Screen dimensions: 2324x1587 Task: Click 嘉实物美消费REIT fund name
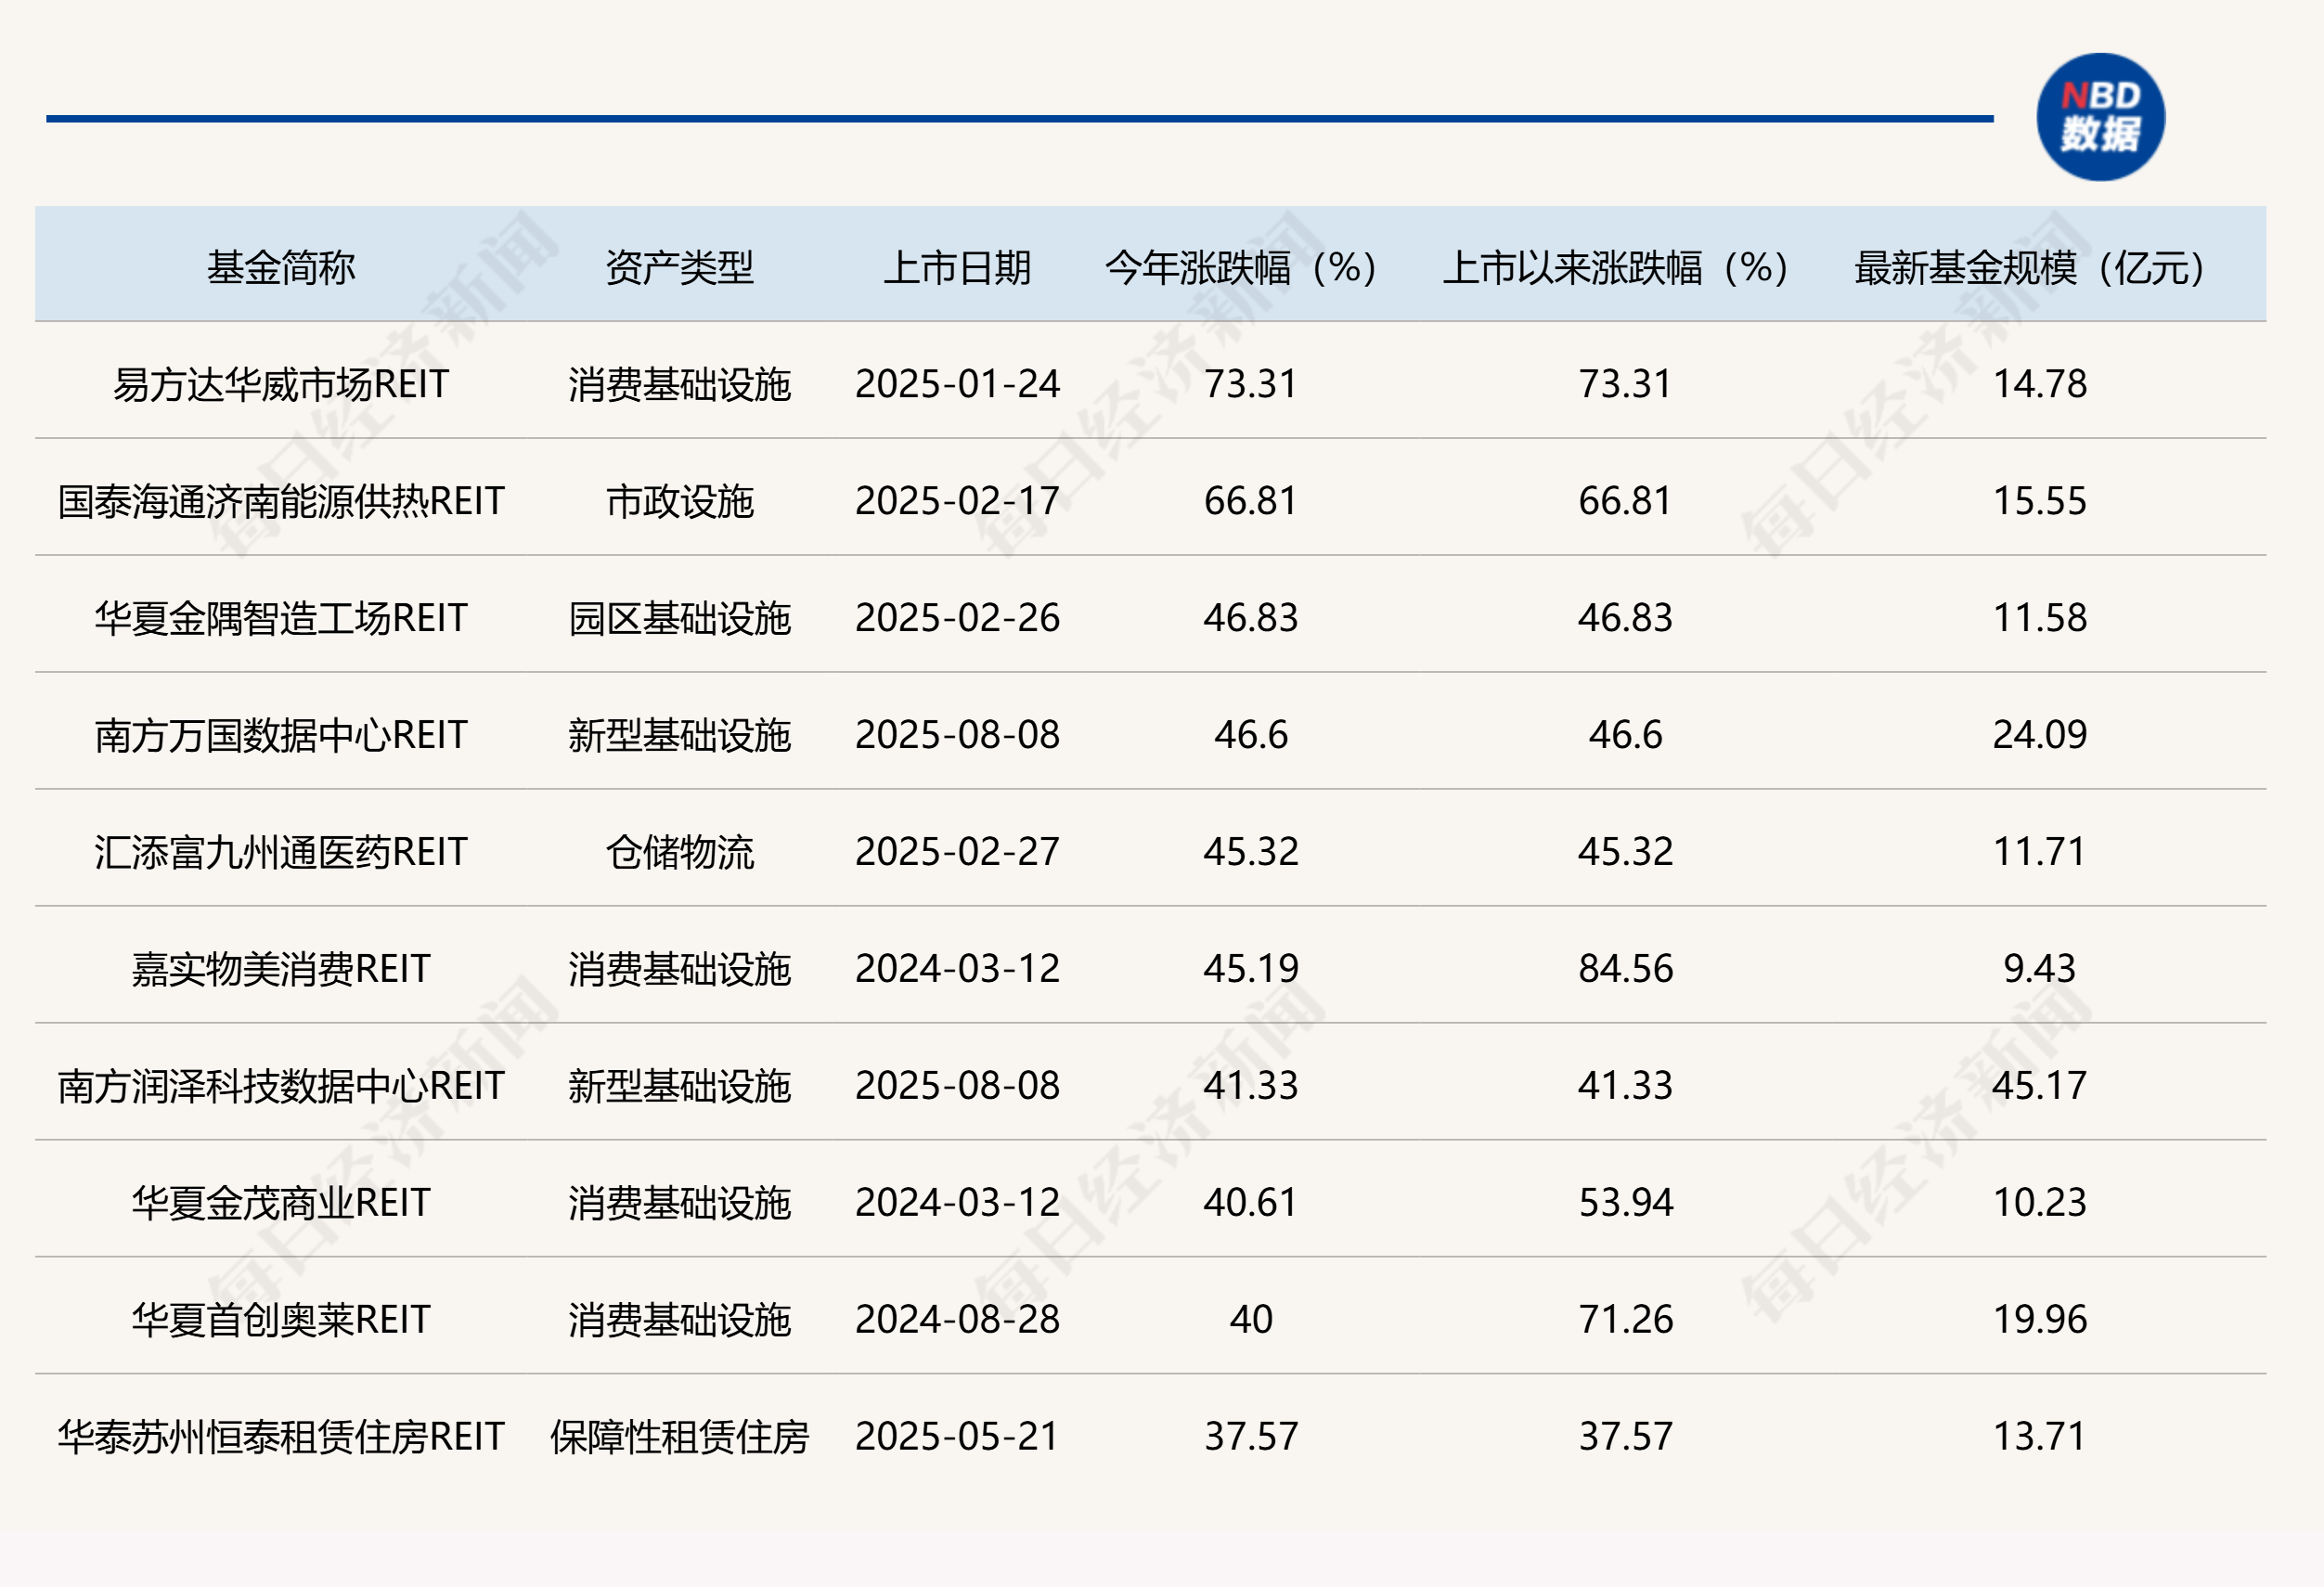coord(281,969)
